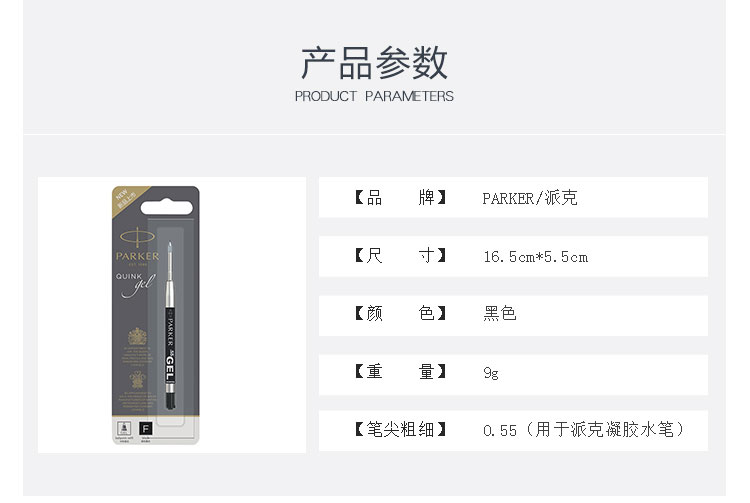Click the Parker refill product image
750x503 pixels.
pyautogui.click(x=155, y=315)
